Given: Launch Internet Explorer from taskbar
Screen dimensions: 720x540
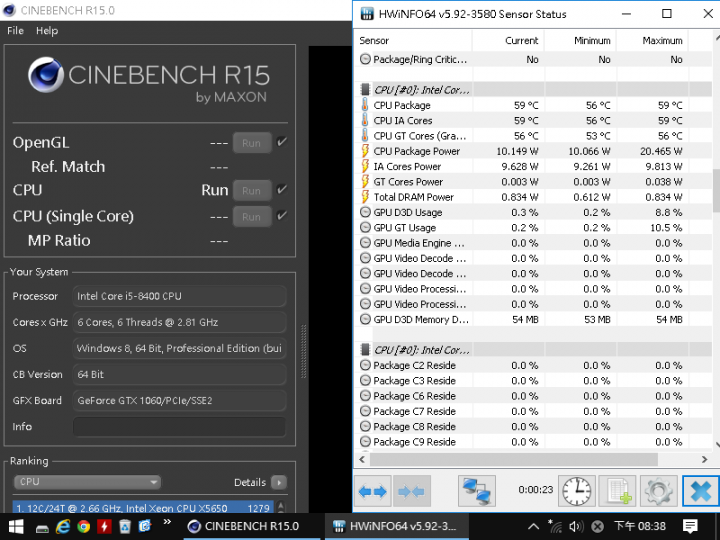Looking at the screenshot, I should (63, 526).
